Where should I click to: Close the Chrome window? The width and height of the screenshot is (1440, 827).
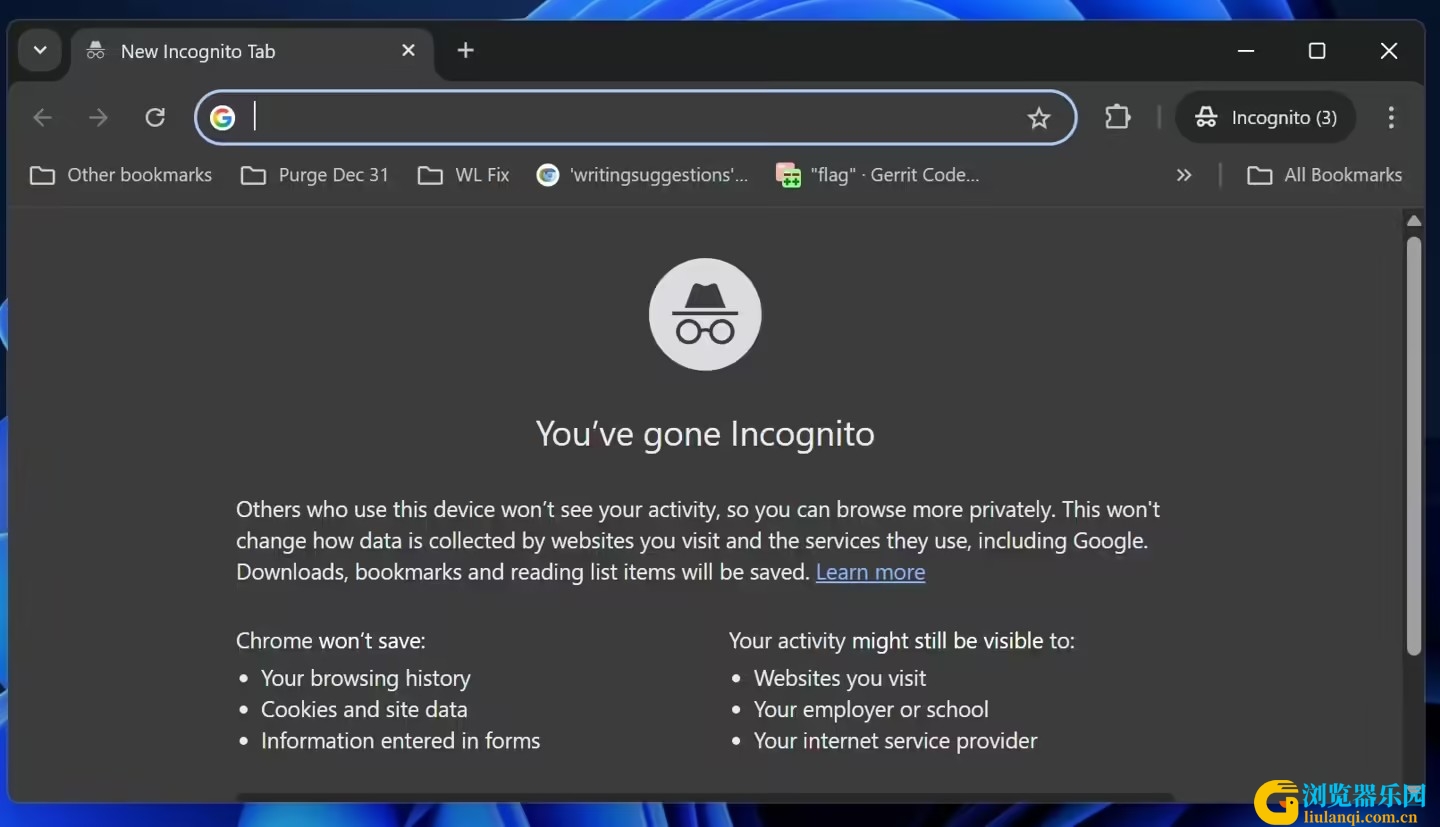pos(1389,50)
